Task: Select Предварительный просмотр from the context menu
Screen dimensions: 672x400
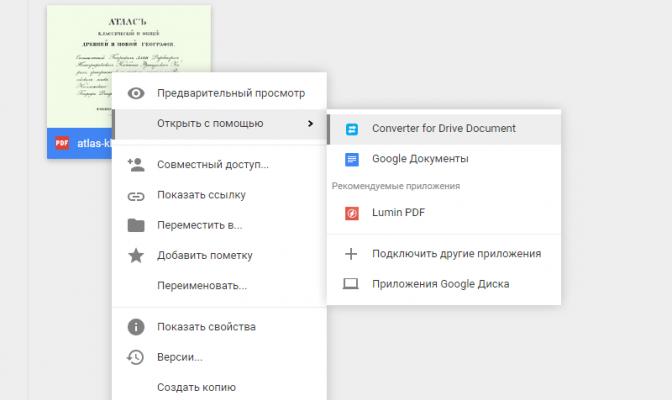Action: 219,93
